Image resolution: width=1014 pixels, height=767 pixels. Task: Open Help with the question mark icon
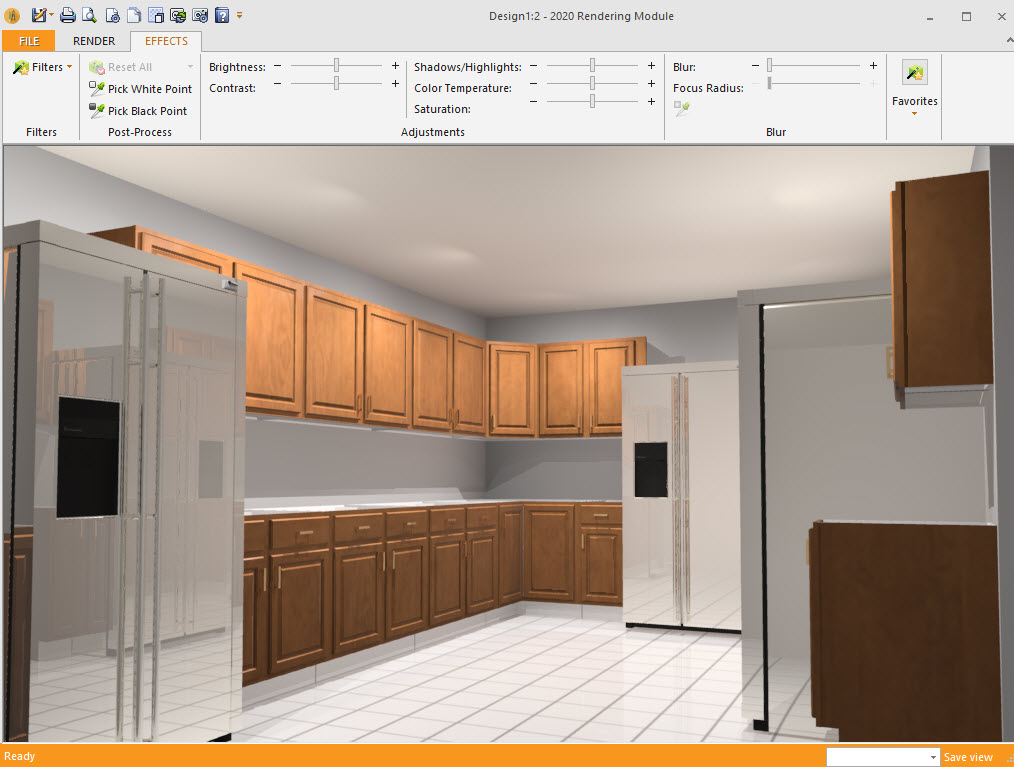222,16
